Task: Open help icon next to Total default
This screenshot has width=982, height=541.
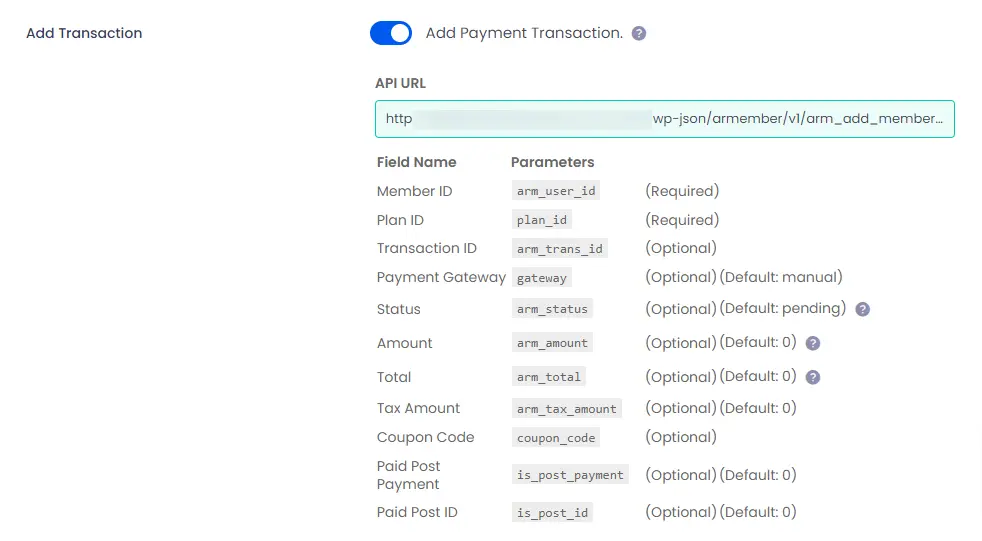Action: click(813, 377)
